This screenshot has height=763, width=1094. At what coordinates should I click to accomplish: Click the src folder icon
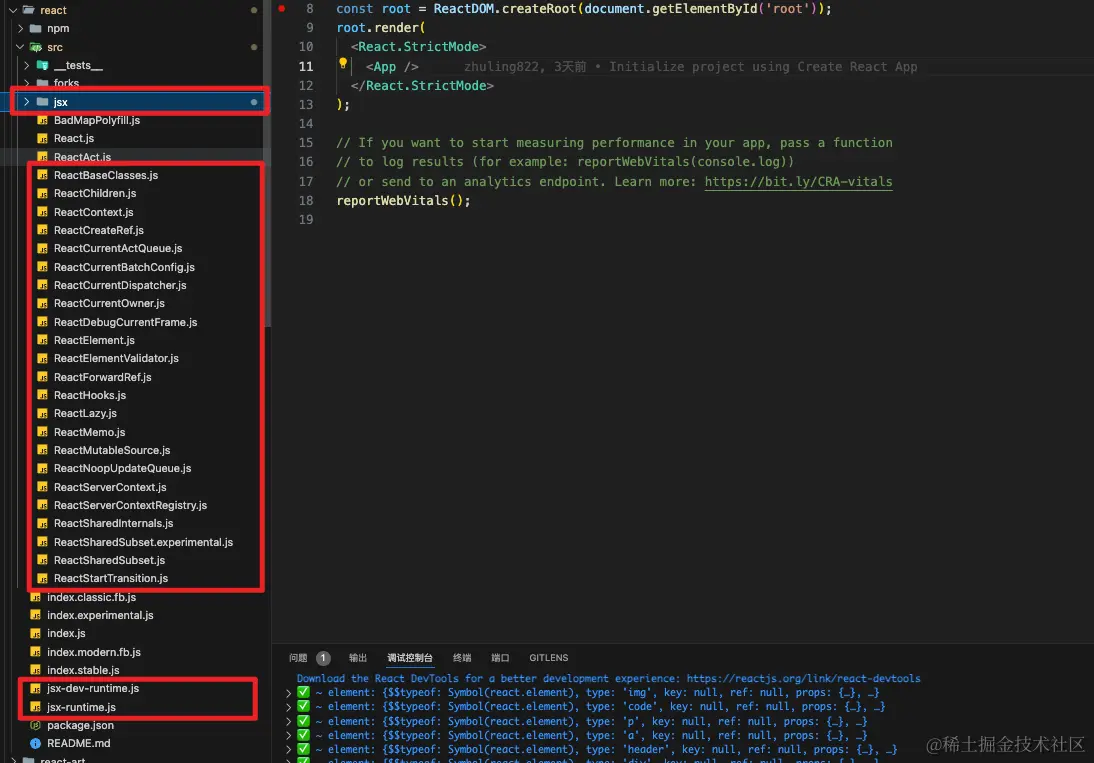(x=36, y=47)
